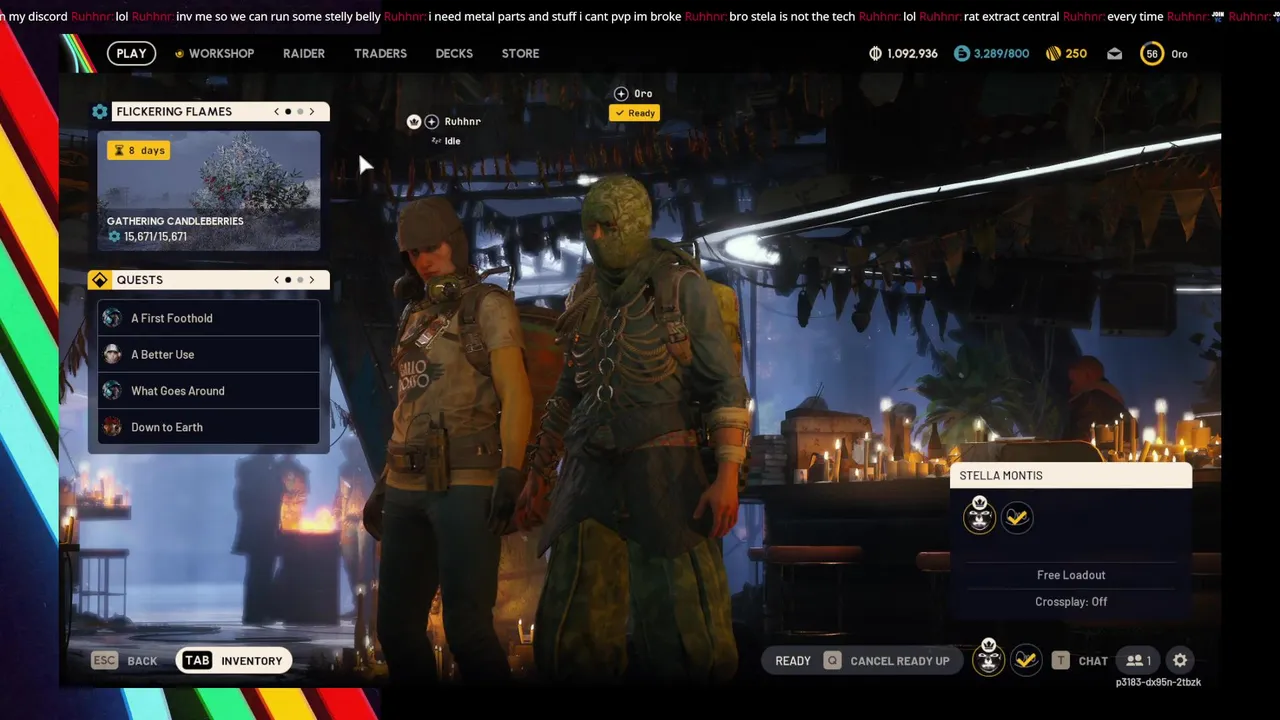Go to previous Quests page arrow
This screenshot has height=720, width=1280.
point(277,280)
